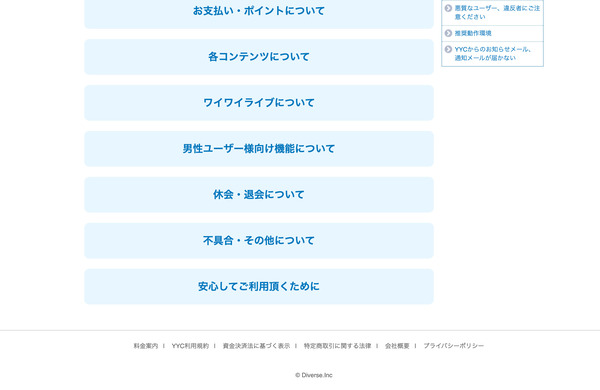Viewport: 600px width, 390px height.
Task: Open 男性ユーザー様向け機能について section
Action: point(259,149)
